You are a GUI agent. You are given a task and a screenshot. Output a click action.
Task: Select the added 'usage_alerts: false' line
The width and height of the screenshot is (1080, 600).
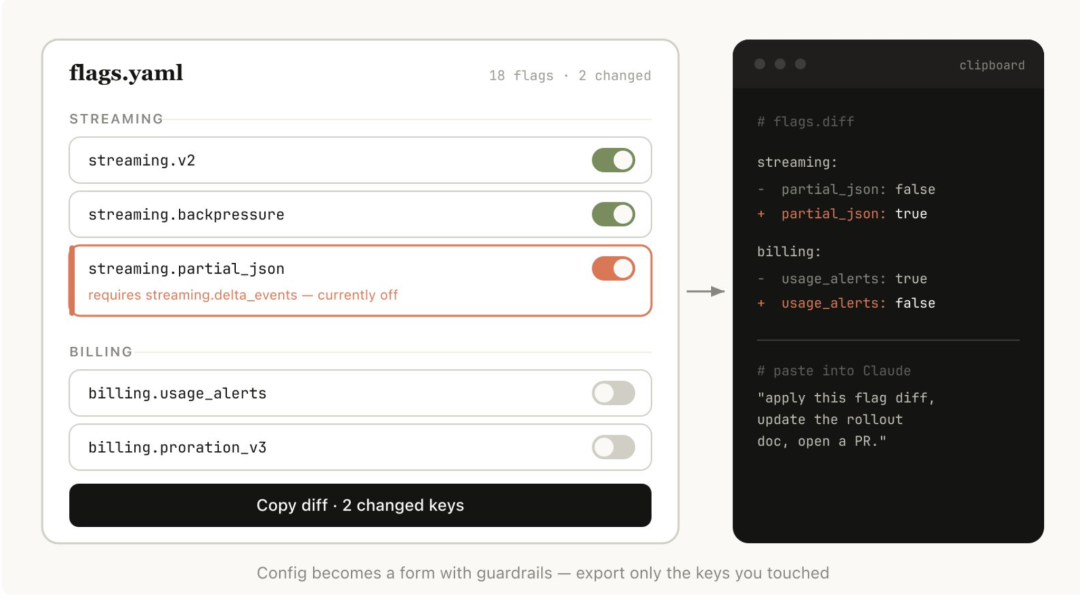tap(846, 303)
